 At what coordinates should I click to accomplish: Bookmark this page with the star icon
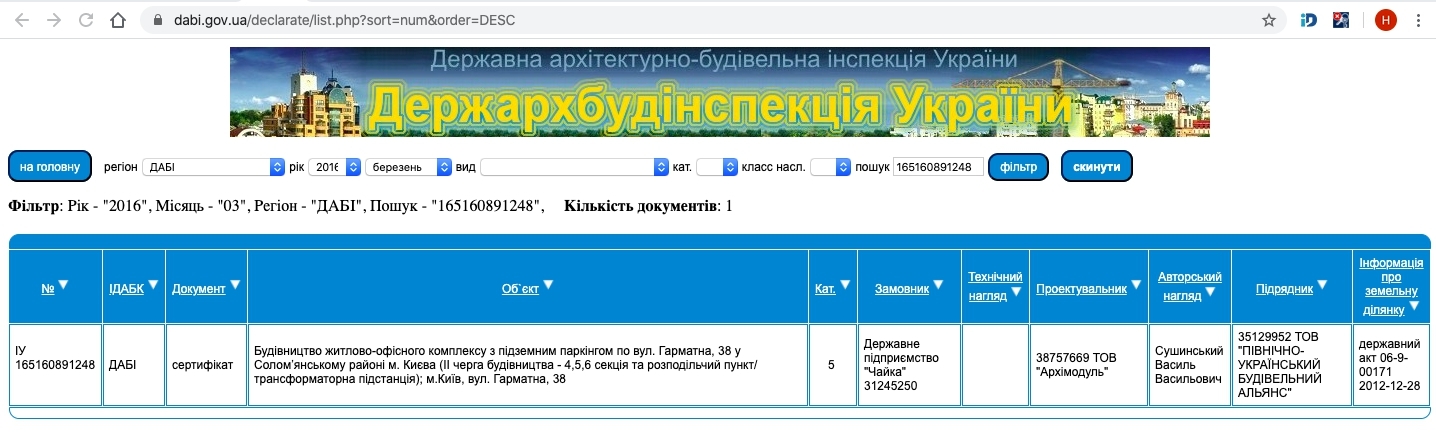[x=1269, y=20]
